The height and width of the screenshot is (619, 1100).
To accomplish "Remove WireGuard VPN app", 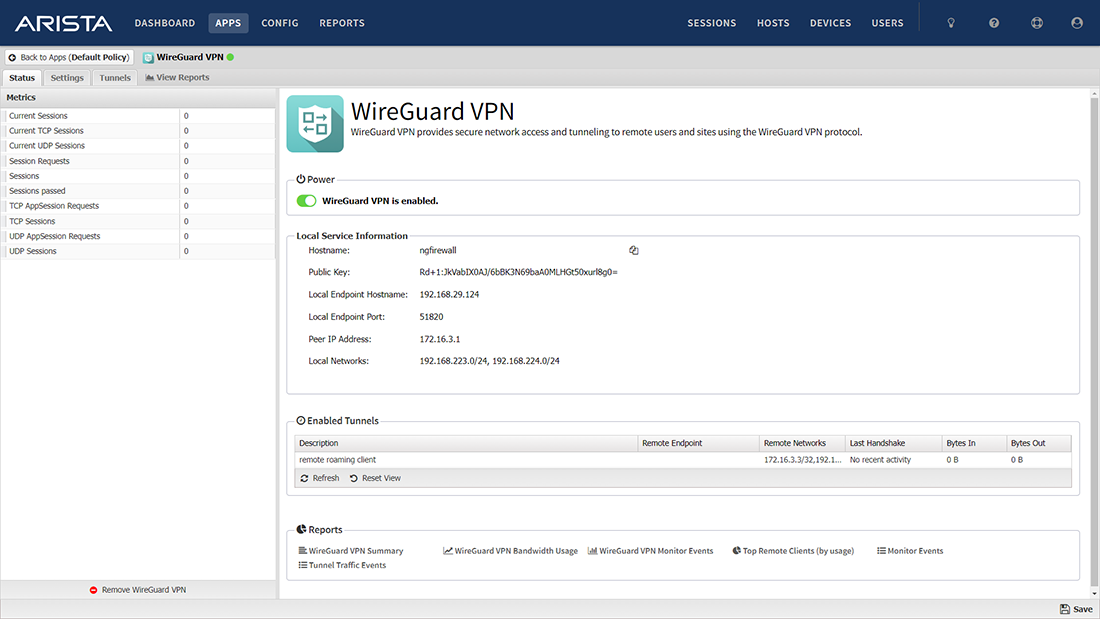I will point(138,590).
